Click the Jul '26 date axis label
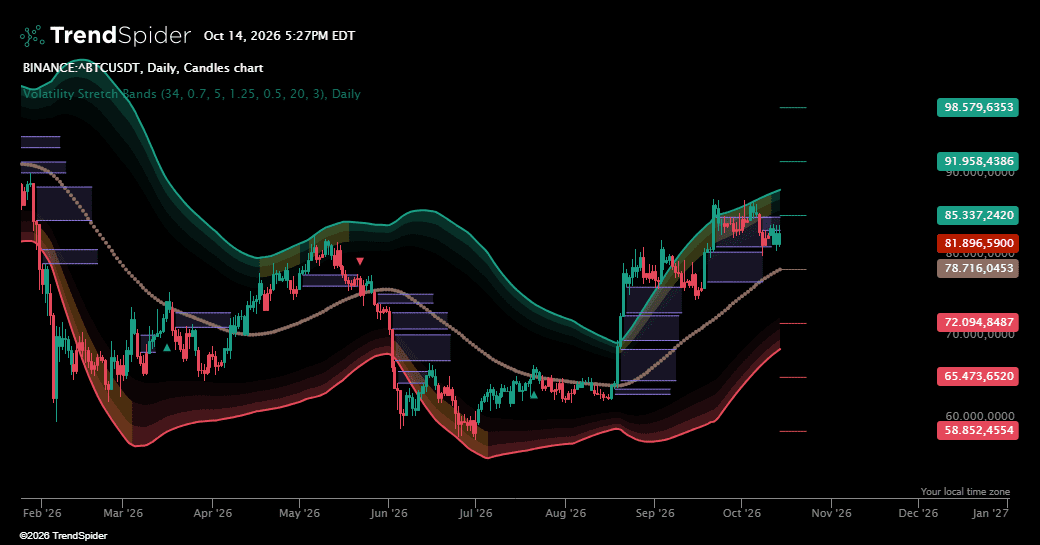This screenshot has height=545, width=1040. point(476,513)
